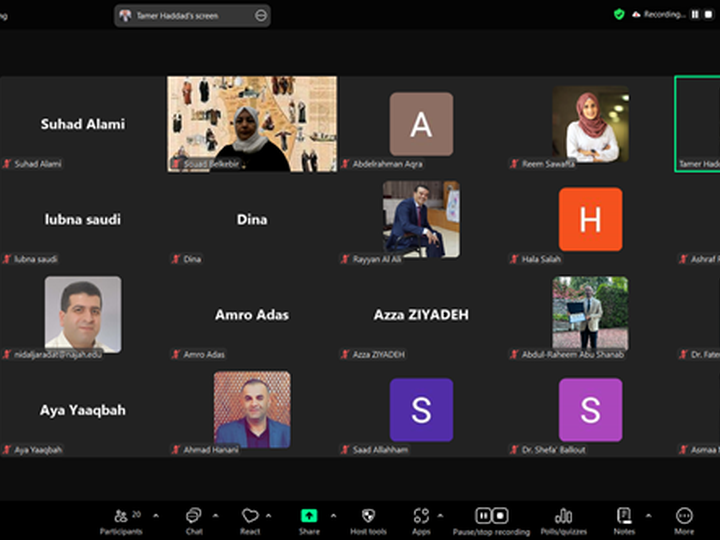Click muted mic icon beside Azza ZIYADEH
The image size is (720, 540).
[345, 354]
